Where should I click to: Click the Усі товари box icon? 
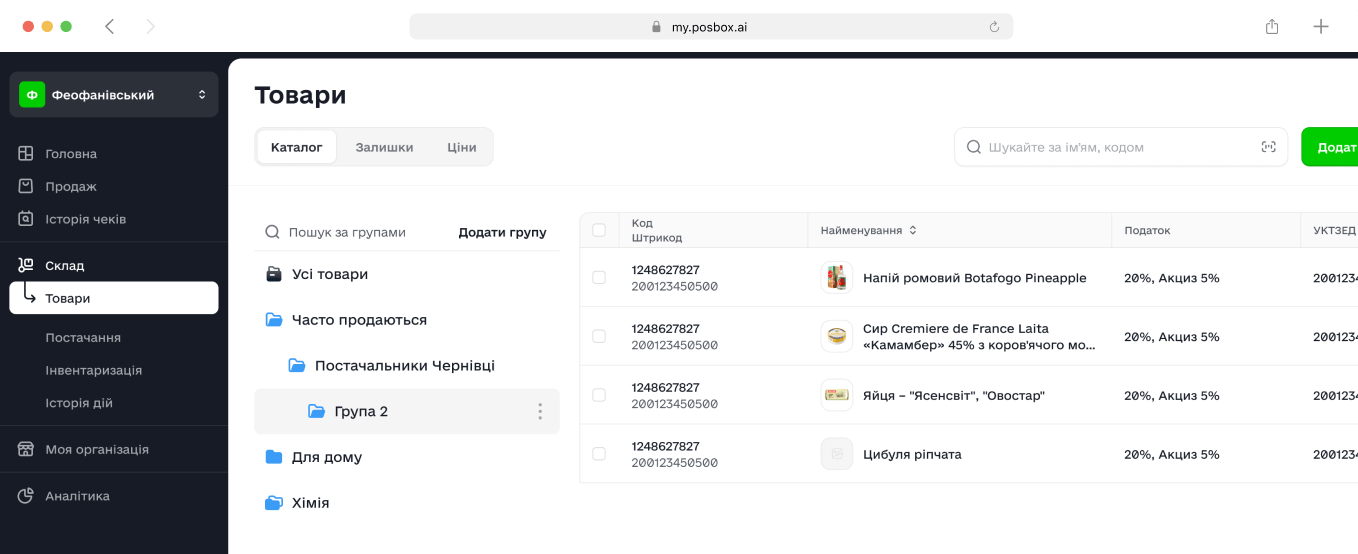point(274,274)
